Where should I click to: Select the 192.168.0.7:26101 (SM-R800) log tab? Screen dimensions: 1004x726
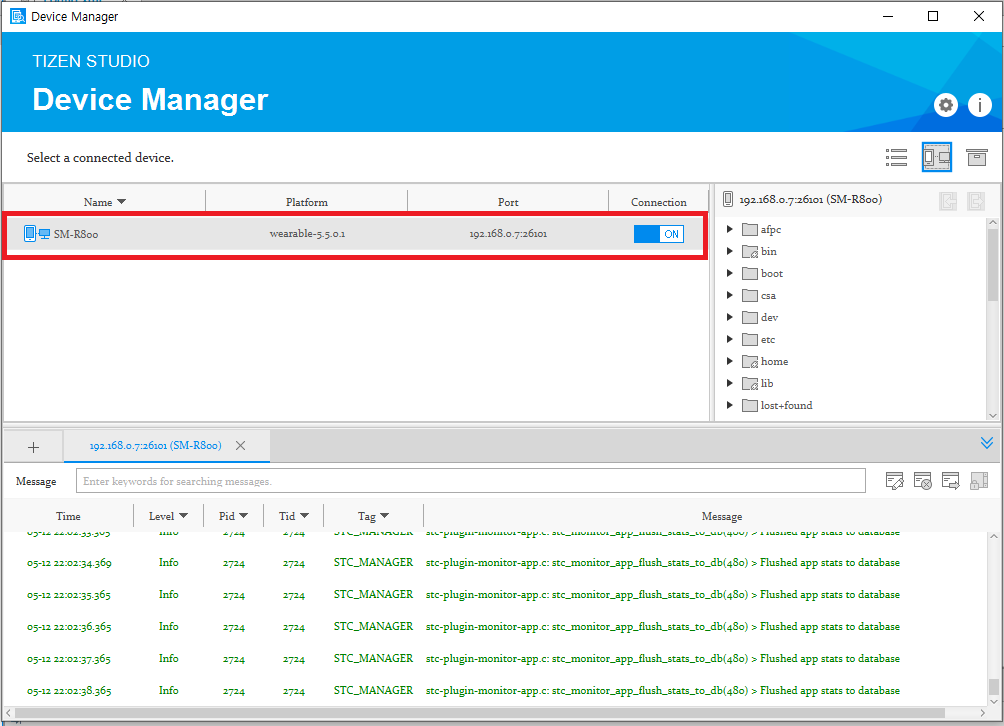pos(156,446)
